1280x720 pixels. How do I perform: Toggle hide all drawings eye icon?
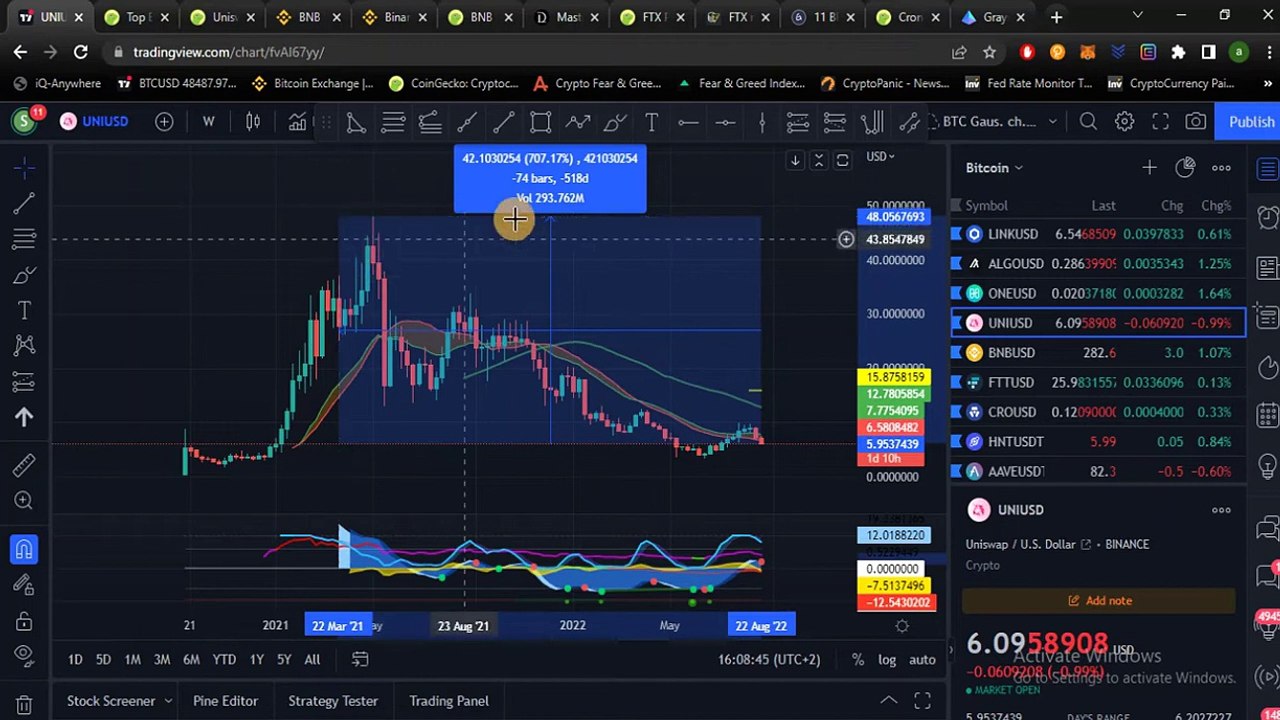click(24, 656)
